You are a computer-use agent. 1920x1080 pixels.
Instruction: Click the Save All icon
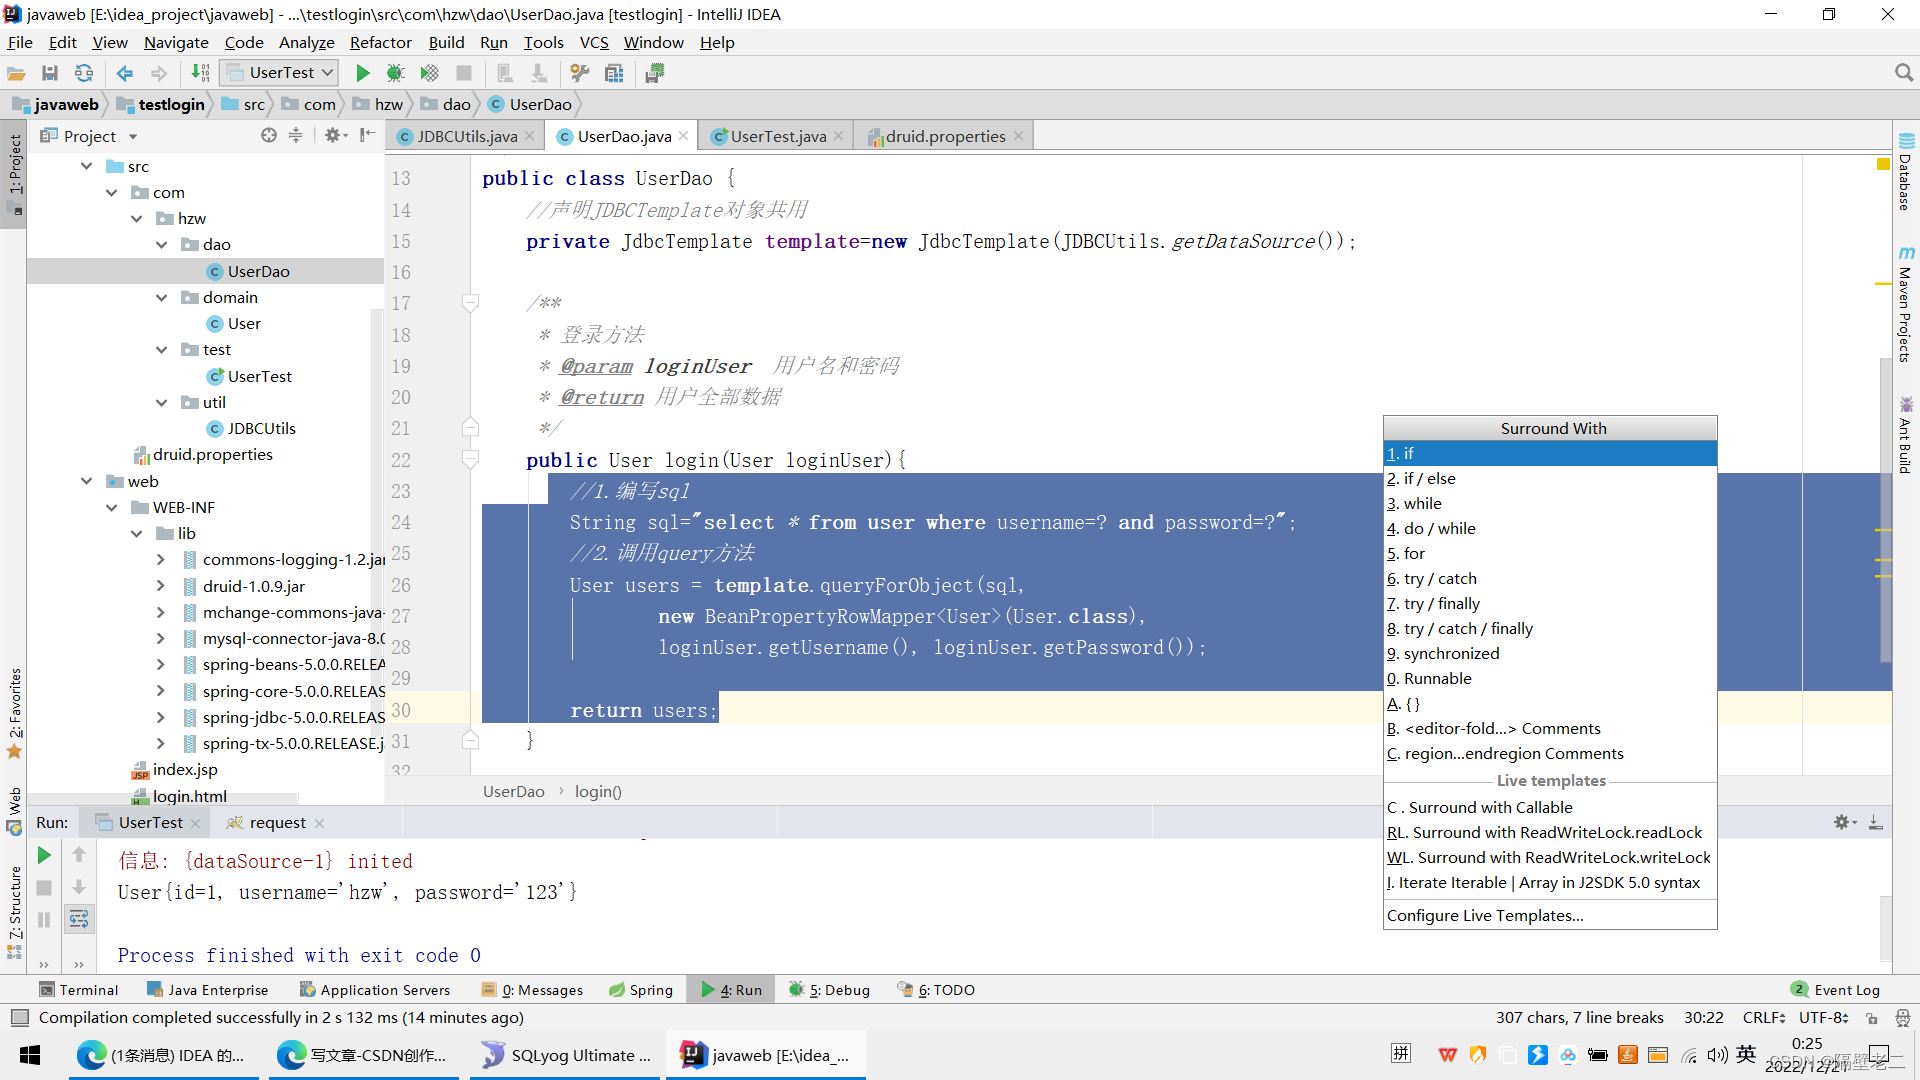click(x=50, y=73)
